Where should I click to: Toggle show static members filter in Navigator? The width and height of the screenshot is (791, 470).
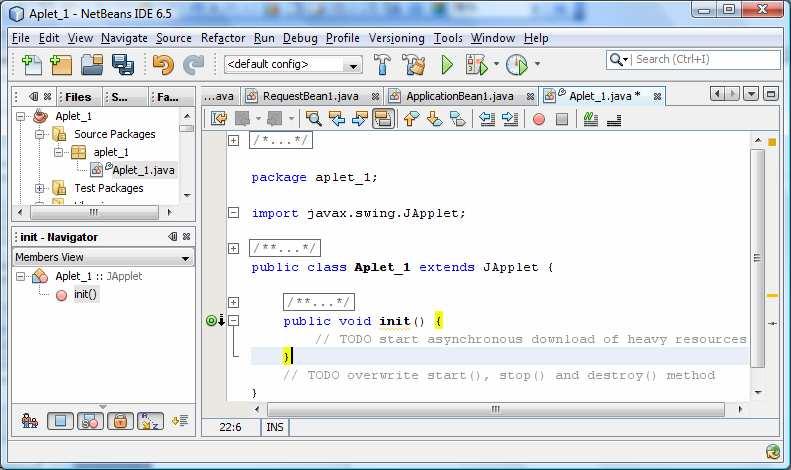click(x=90, y=421)
